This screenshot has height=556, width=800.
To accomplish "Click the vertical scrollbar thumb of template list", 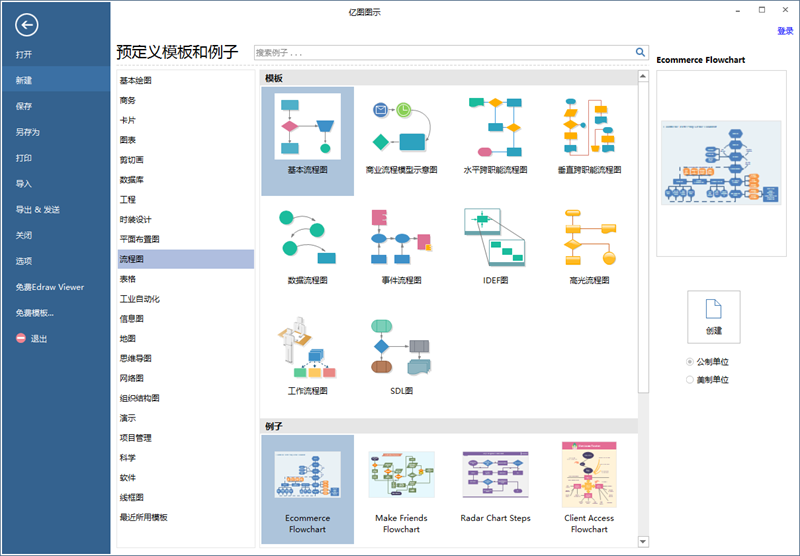I will [x=643, y=237].
